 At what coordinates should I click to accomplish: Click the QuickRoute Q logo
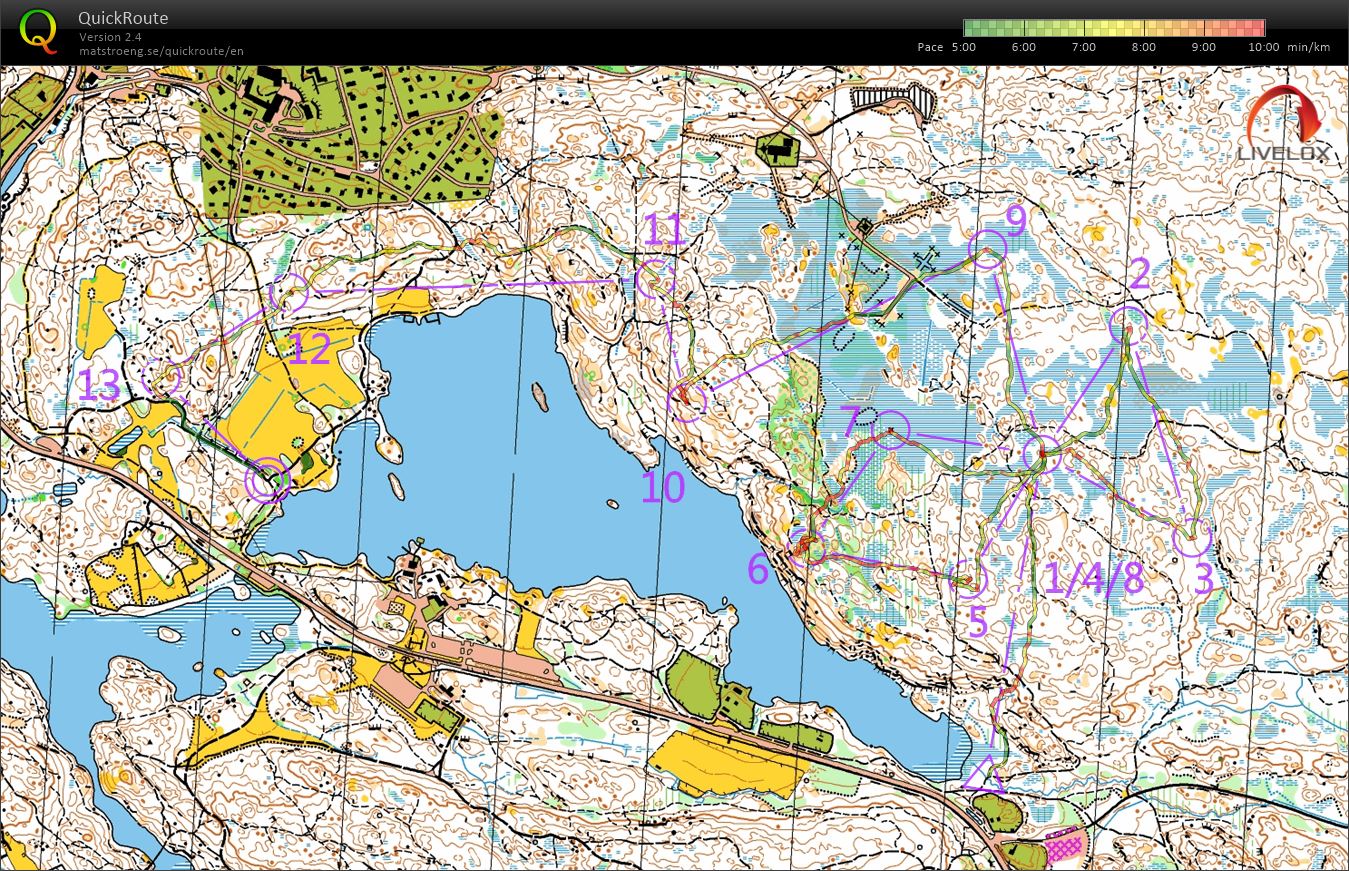click(39, 30)
